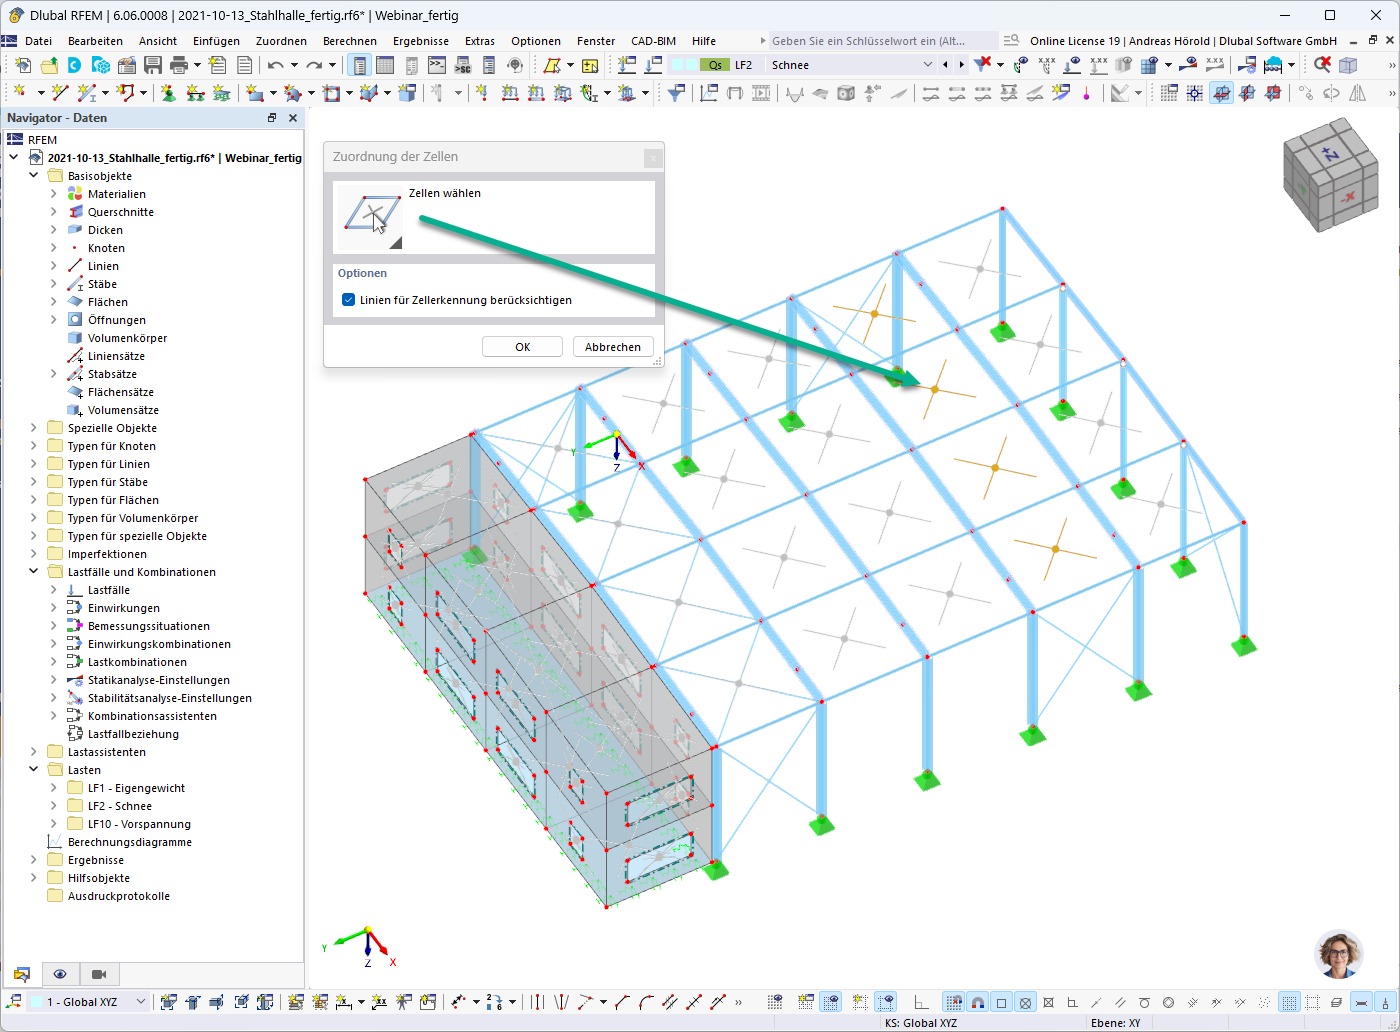Click the new line tool icon
Image resolution: width=1400 pixels, height=1032 pixels.
(60, 93)
